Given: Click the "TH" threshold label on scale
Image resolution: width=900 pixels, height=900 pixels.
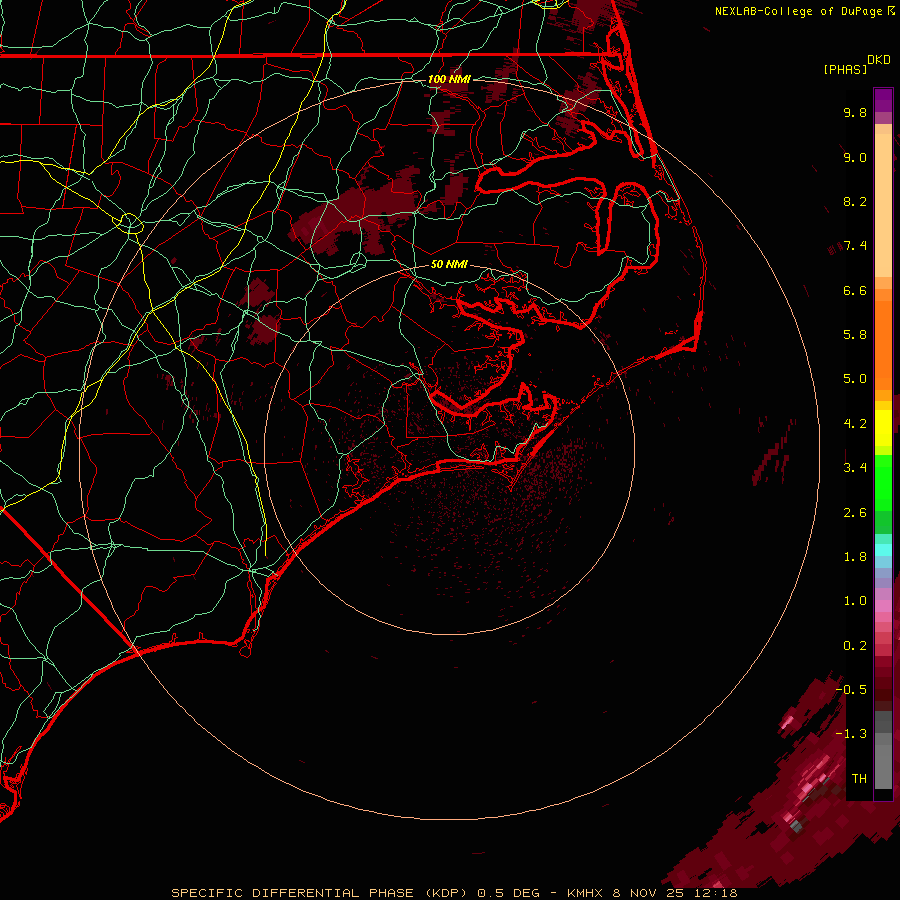Looking at the screenshot, I should (x=859, y=779).
